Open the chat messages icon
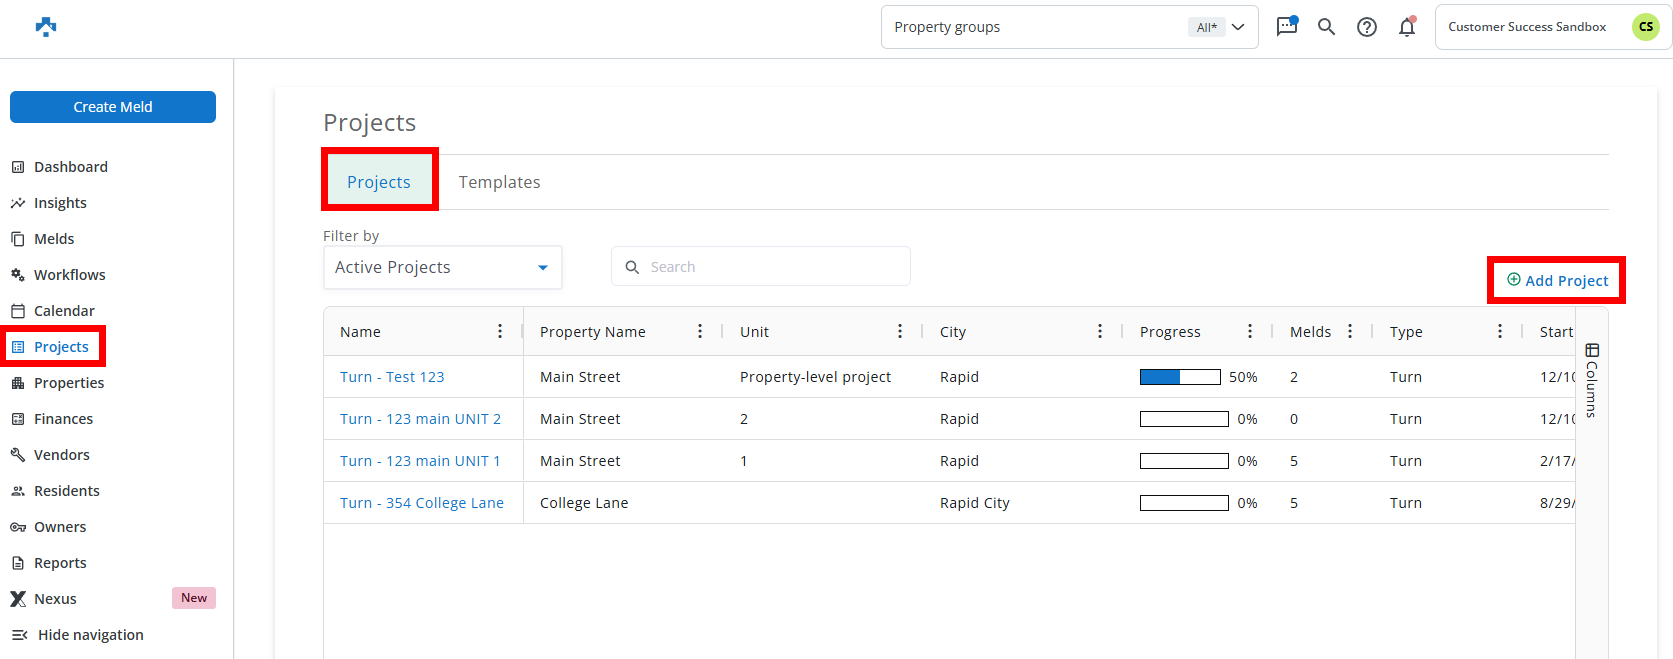Screen dimensions: 1673x659 coord(1286,27)
